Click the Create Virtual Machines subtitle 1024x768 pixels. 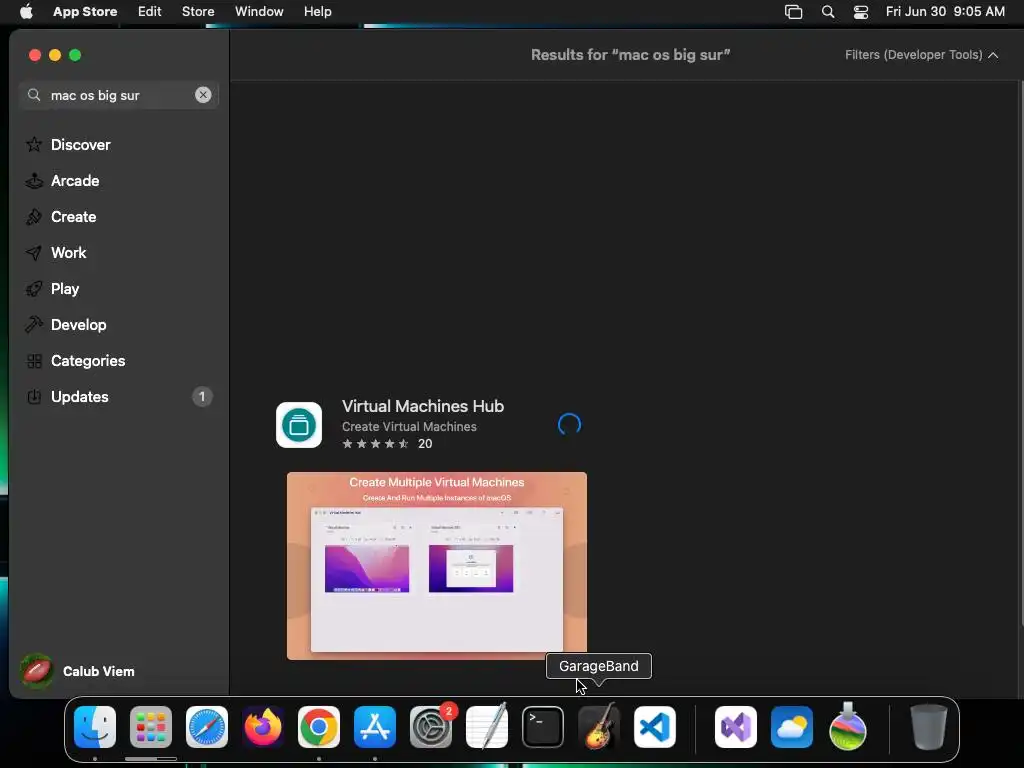click(x=409, y=426)
